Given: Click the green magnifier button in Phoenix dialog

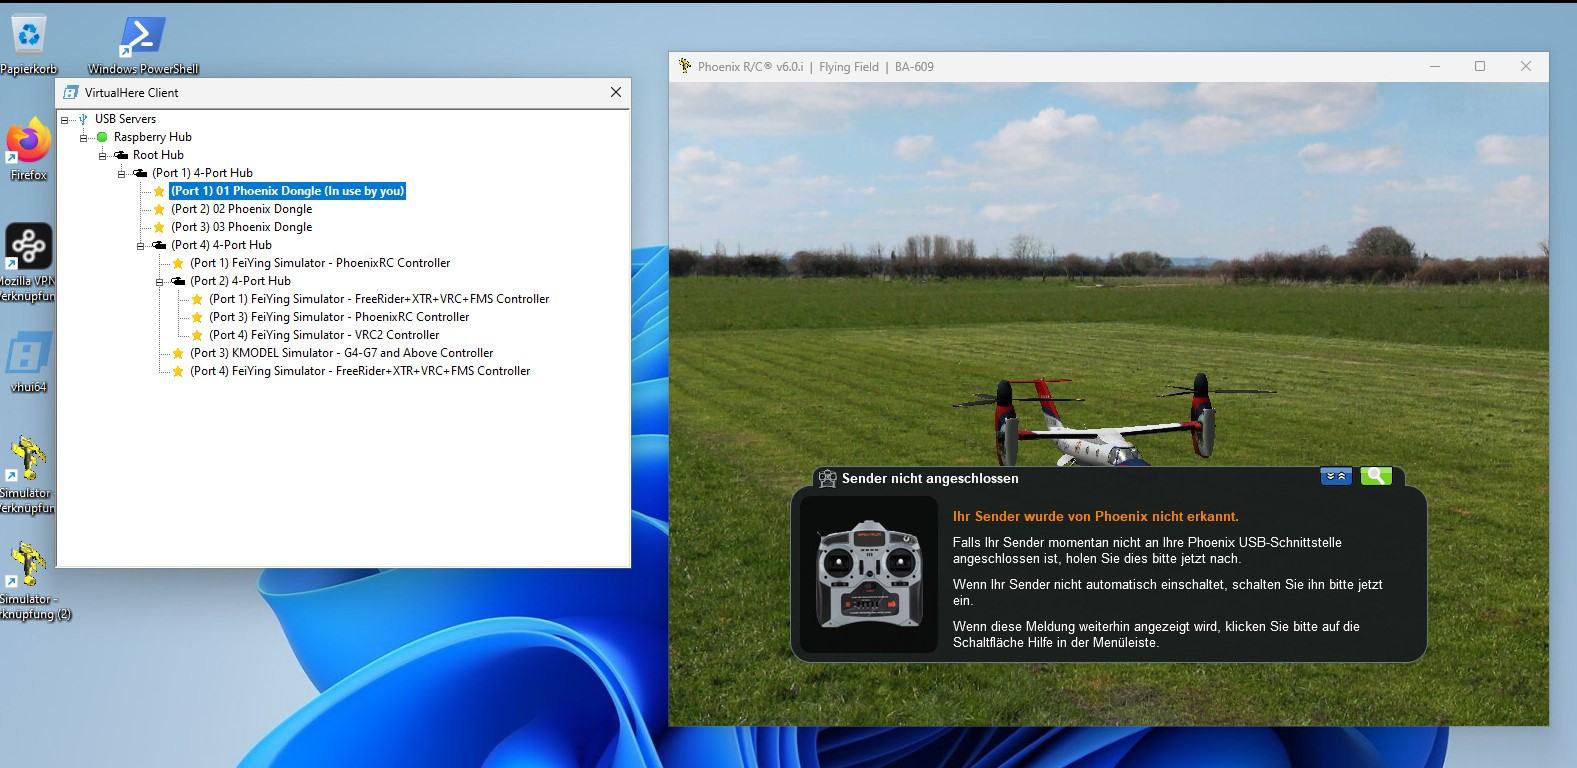Looking at the screenshot, I should point(1376,476).
